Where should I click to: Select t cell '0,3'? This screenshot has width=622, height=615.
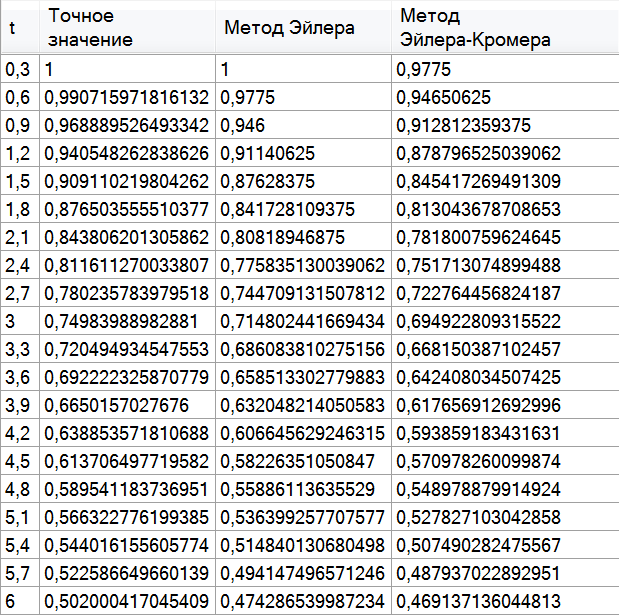coord(20,69)
